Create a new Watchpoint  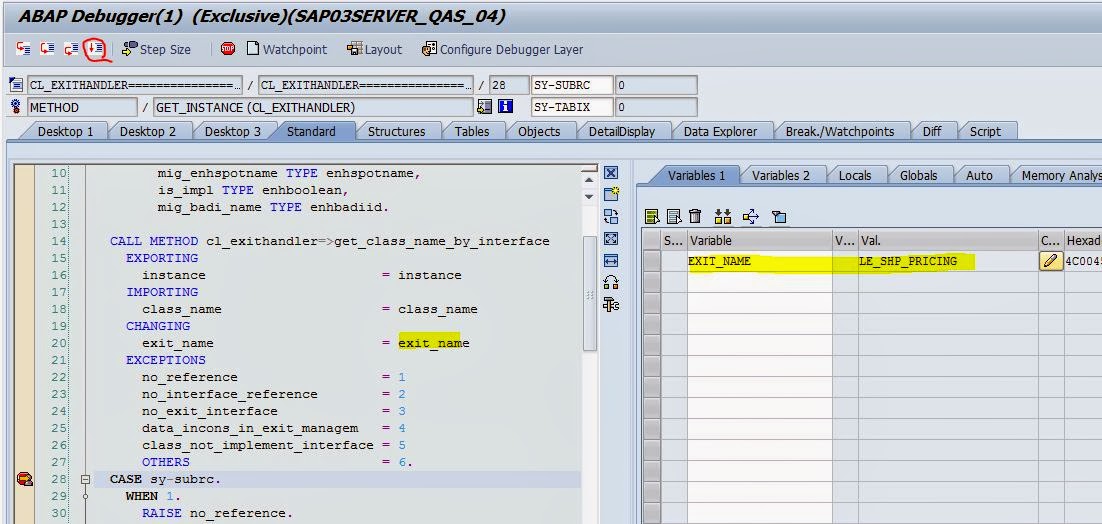[286, 49]
